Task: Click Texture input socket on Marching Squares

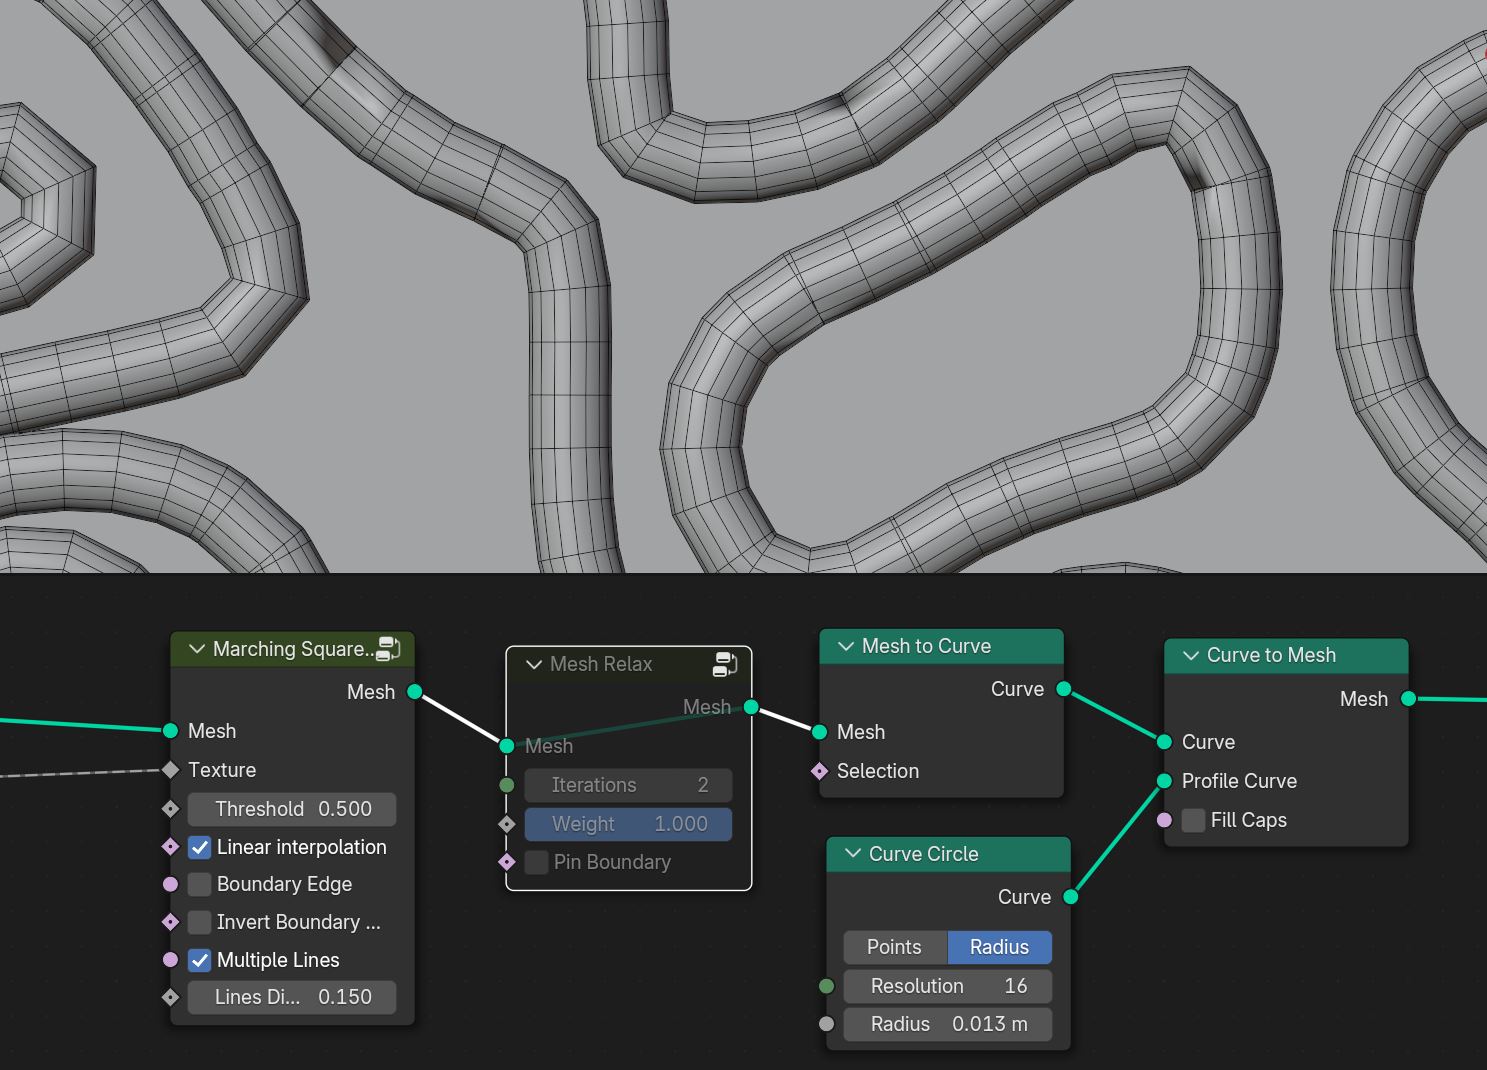Action: coord(170,770)
